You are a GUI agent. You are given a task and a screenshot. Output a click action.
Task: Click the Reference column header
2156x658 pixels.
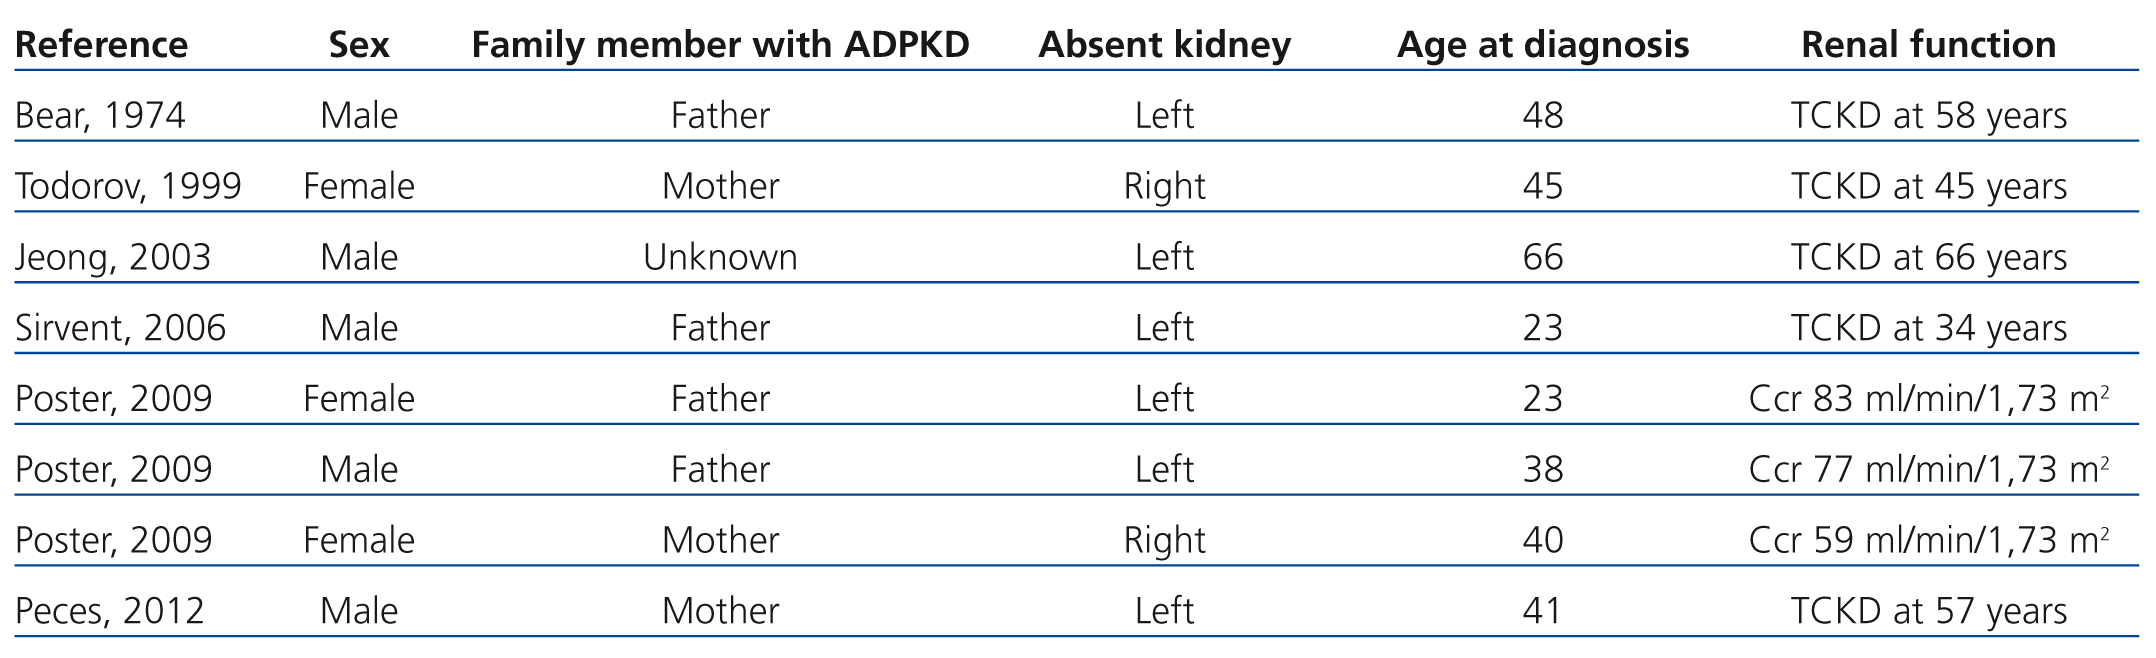pos(101,45)
